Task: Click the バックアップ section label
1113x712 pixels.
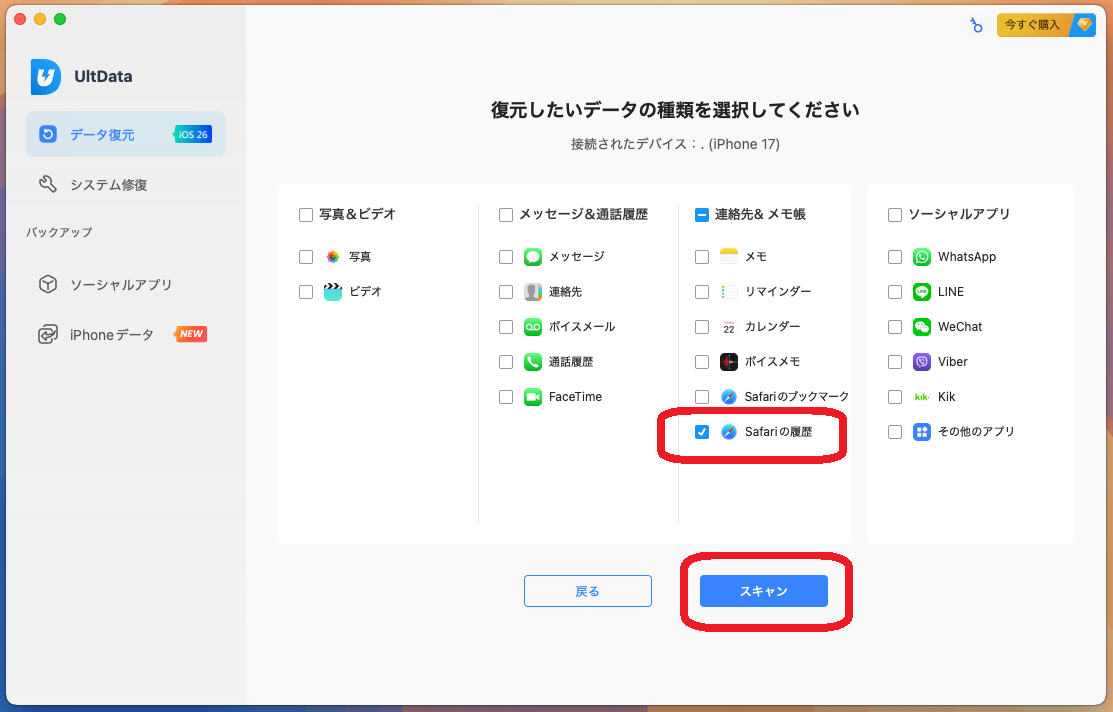Action: click(x=59, y=232)
